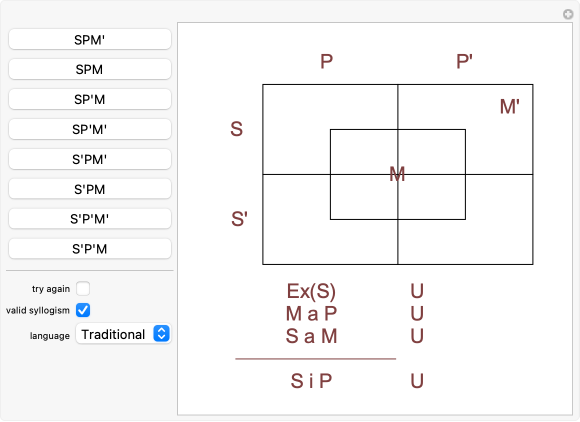Choose the SP'M button
The height and width of the screenshot is (422, 580).
pyautogui.click(x=90, y=99)
